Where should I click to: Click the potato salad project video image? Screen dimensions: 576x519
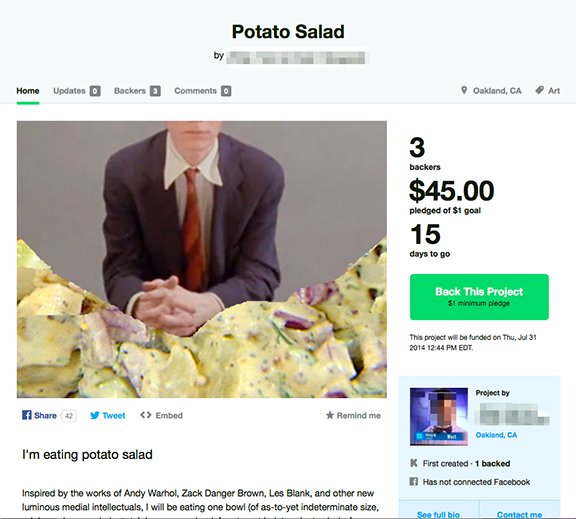click(x=202, y=259)
